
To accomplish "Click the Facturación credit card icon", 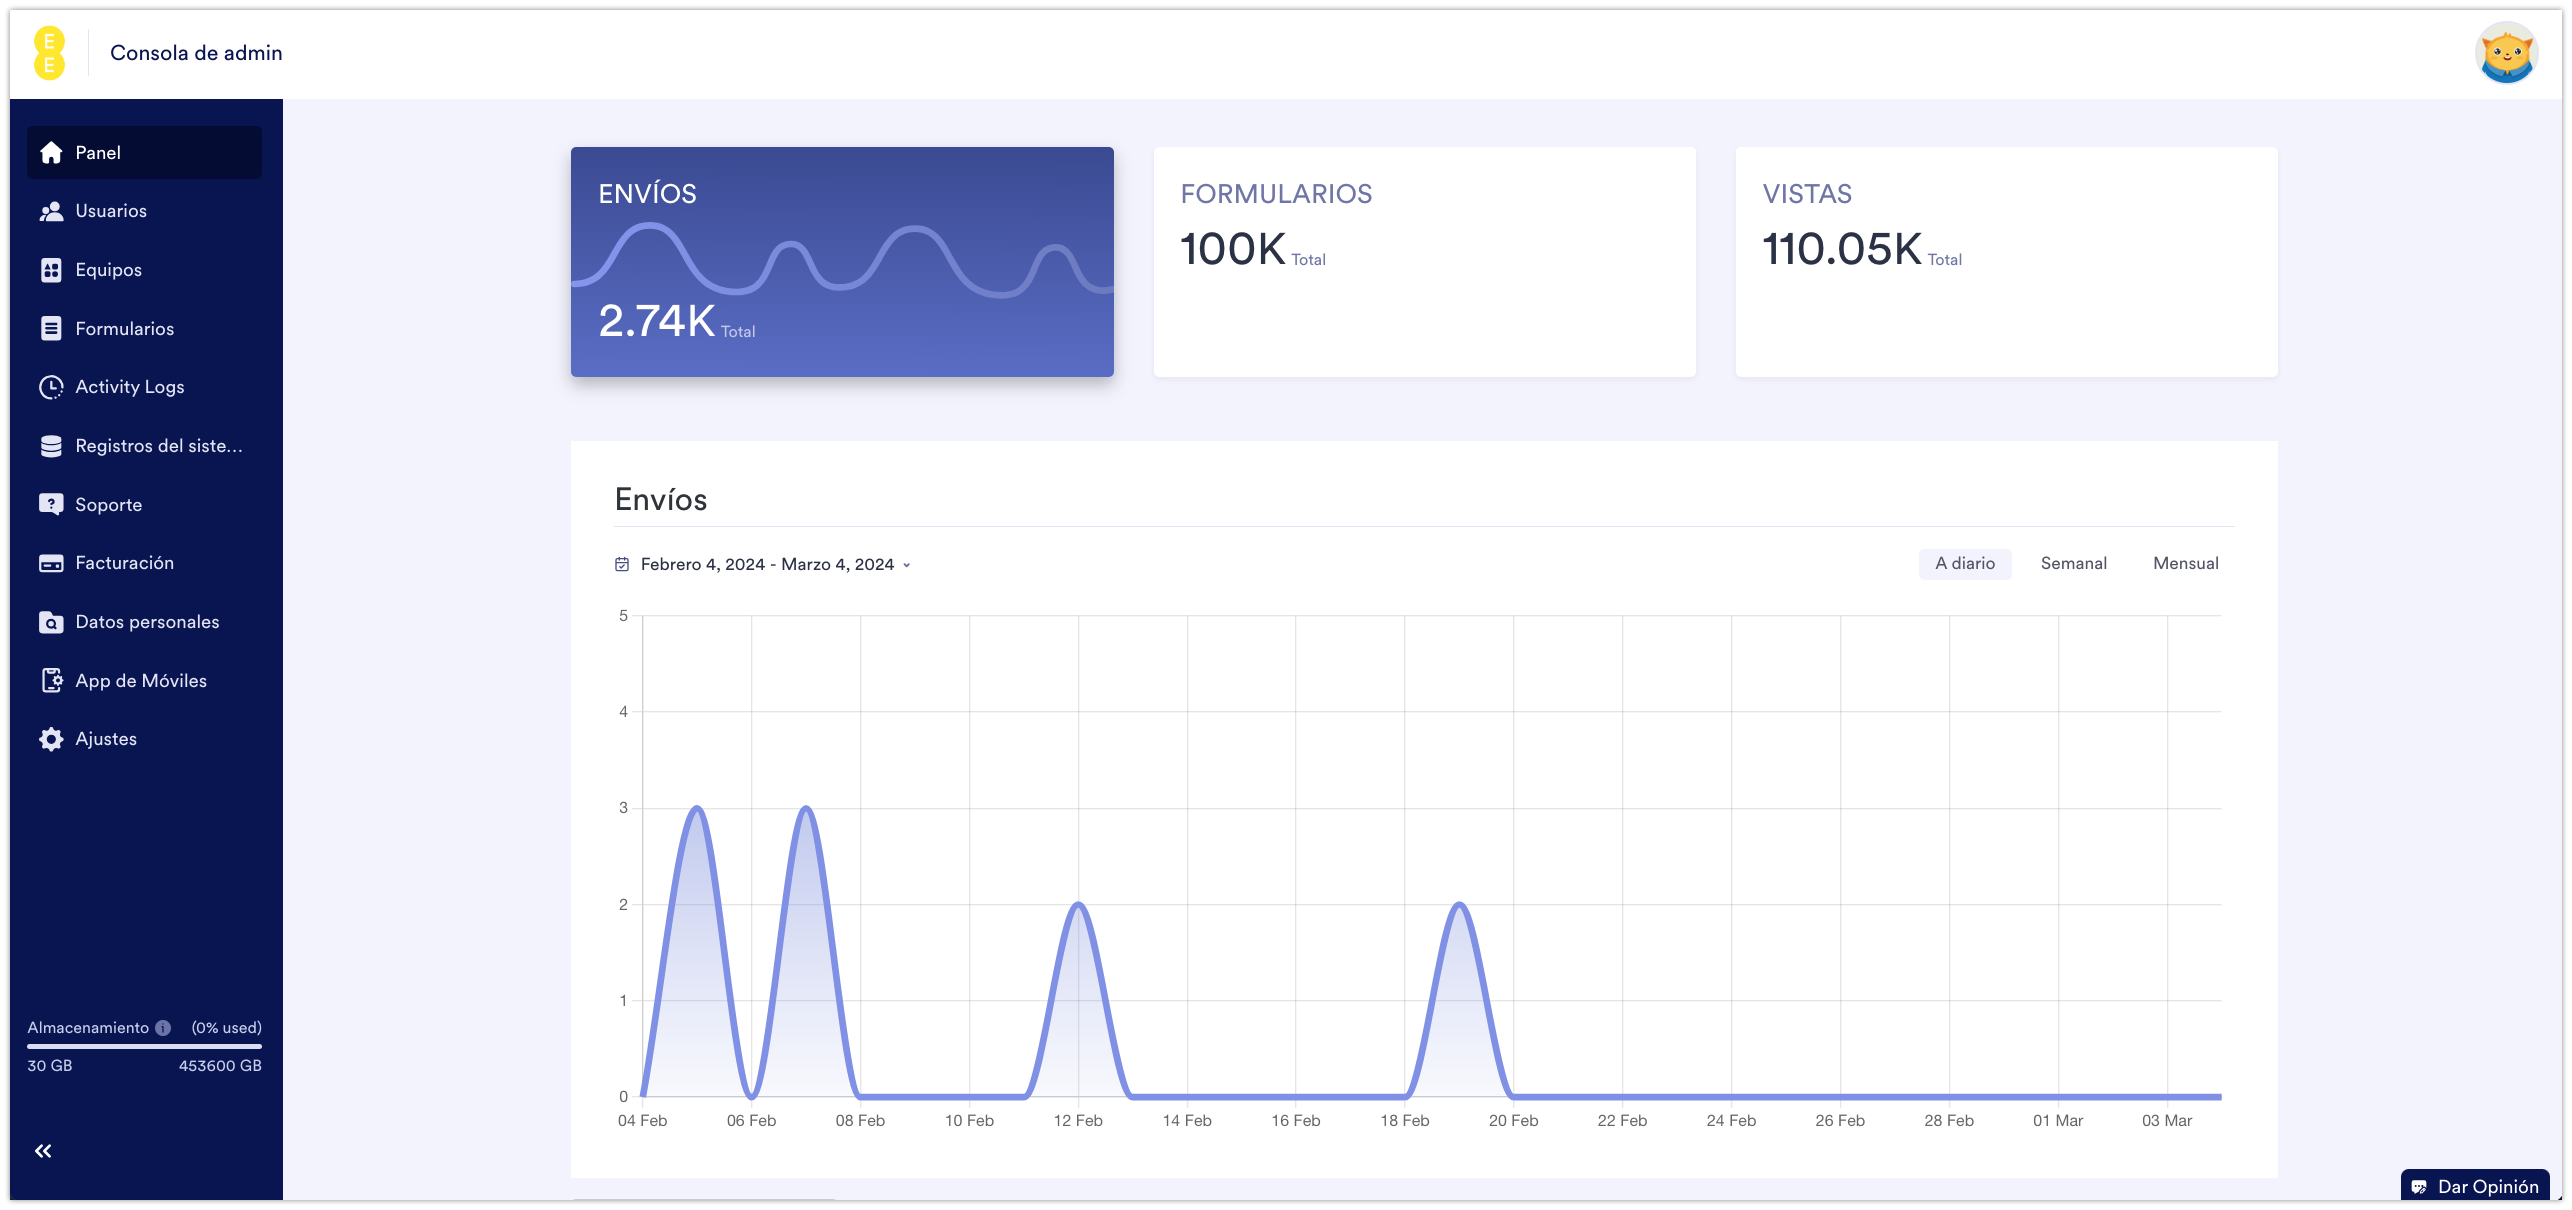I will (51, 563).
